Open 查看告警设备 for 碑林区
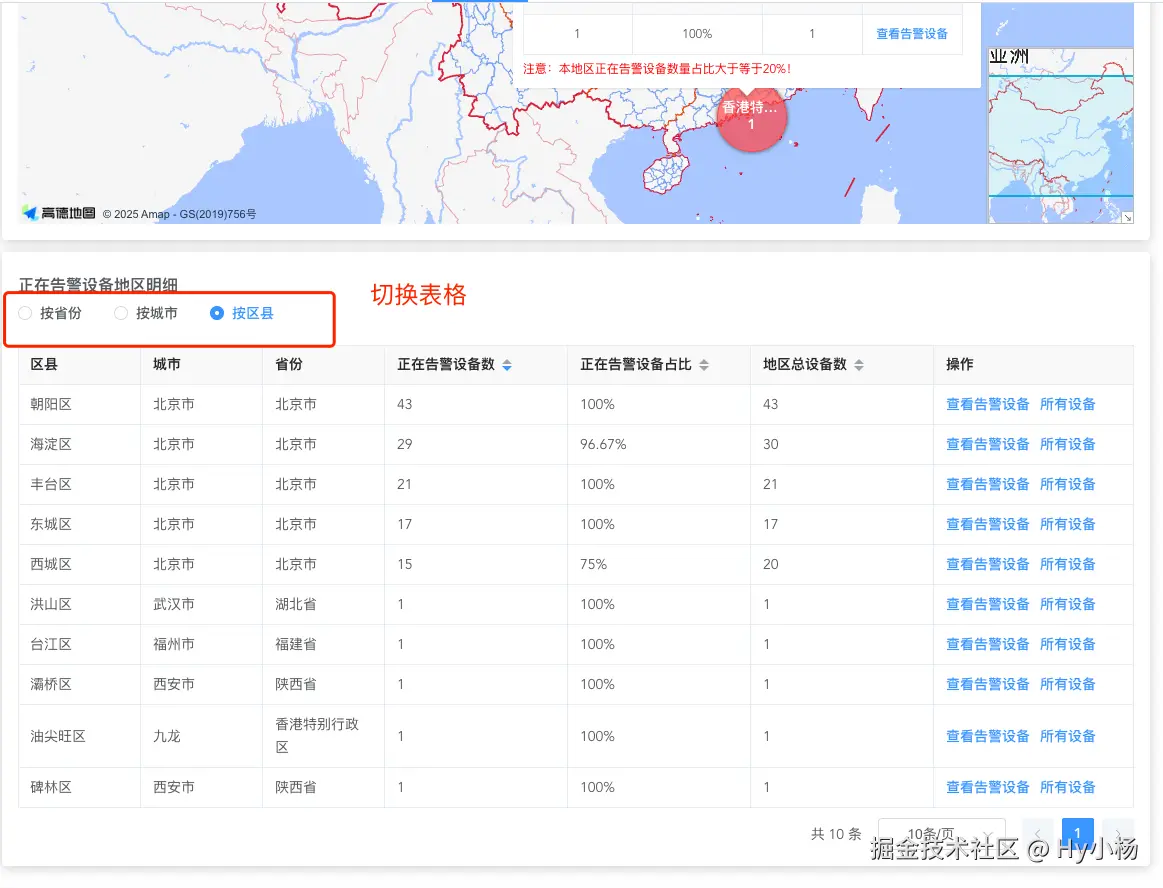The width and height of the screenshot is (1163, 888). pyautogui.click(x=987, y=788)
